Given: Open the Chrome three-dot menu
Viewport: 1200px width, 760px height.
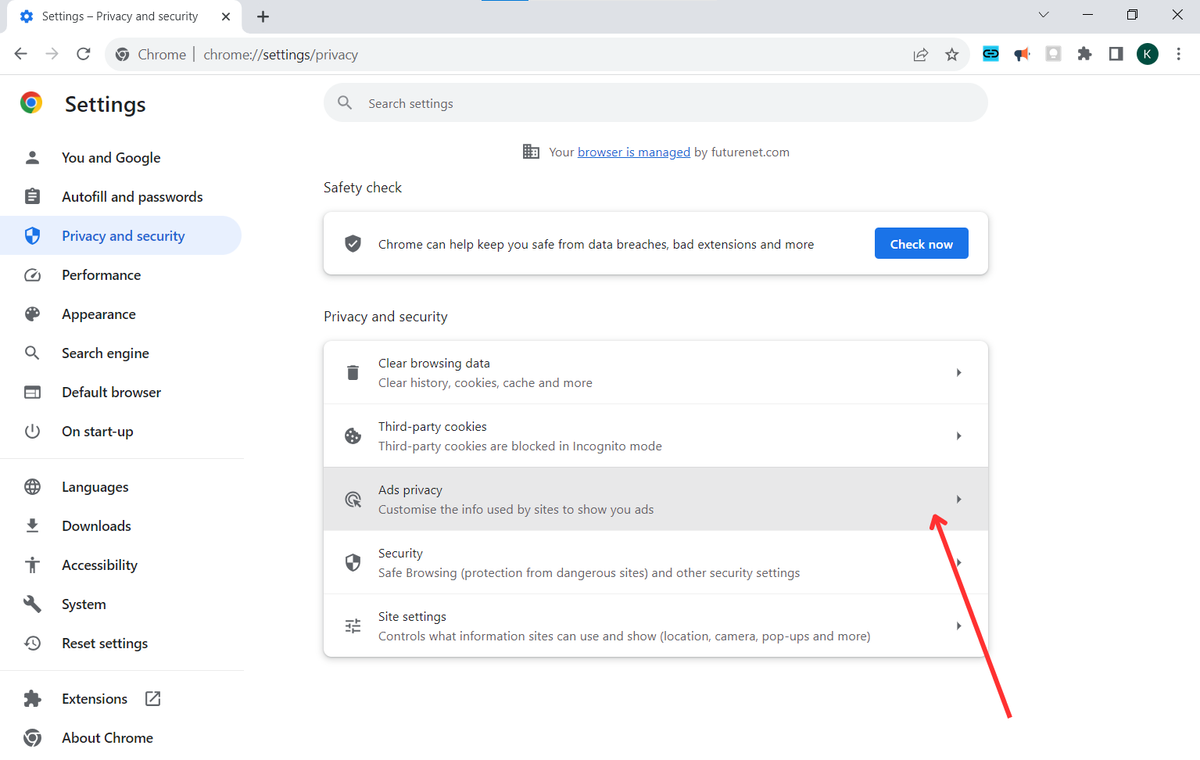Looking at the screenshot, I should (x=1178, y=54).
